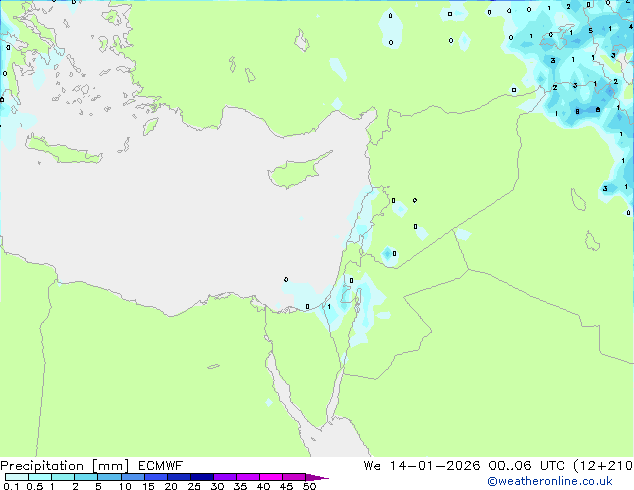634x490 pixels.
Task: Click the 40–45 mm magenta legend swatch
Action: pyautogui.click(x=271, y=477)
